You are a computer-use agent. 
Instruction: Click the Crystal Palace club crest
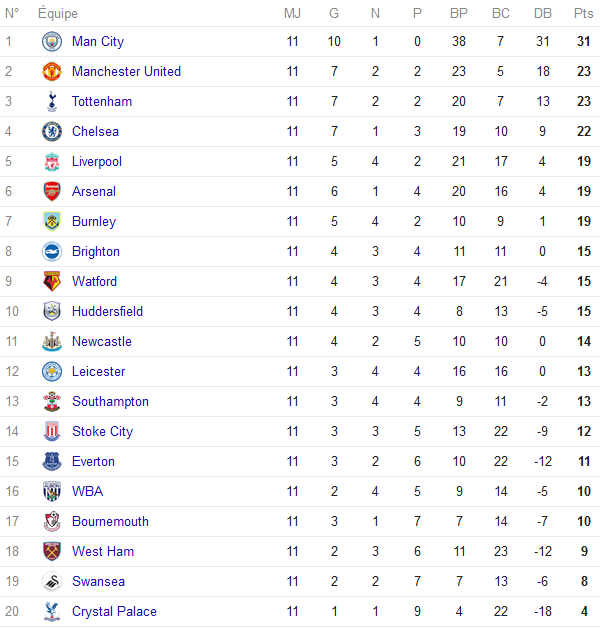(x=52, y=612)
